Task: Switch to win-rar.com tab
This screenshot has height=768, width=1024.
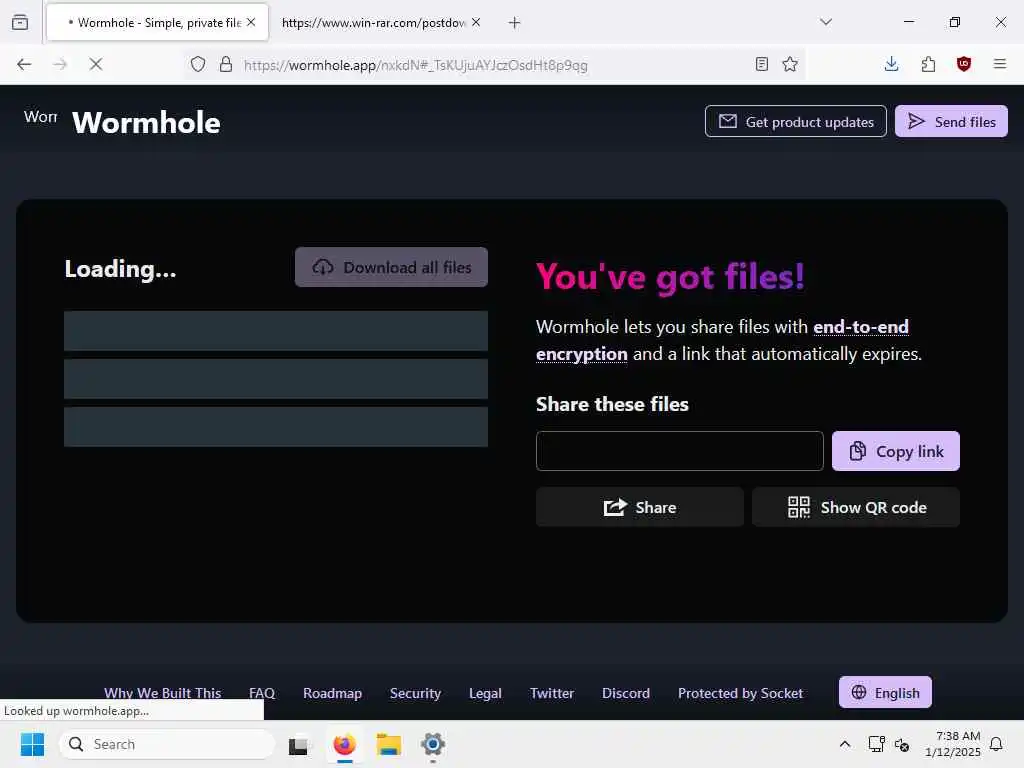Action: 374,22
